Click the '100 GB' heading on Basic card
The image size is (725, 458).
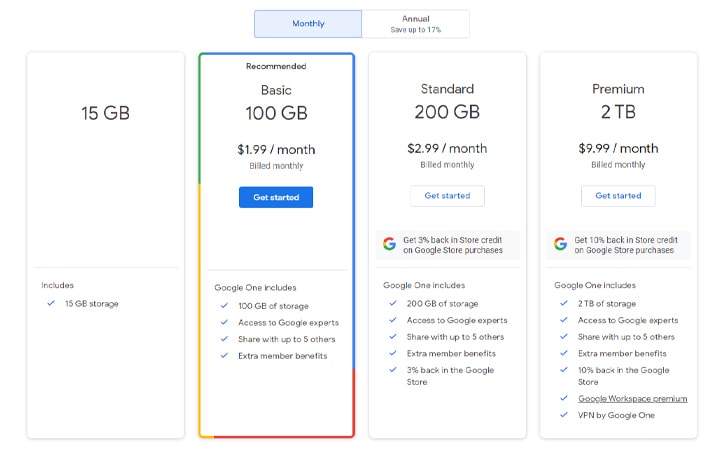pyautogui.click(x=276, y=113)
